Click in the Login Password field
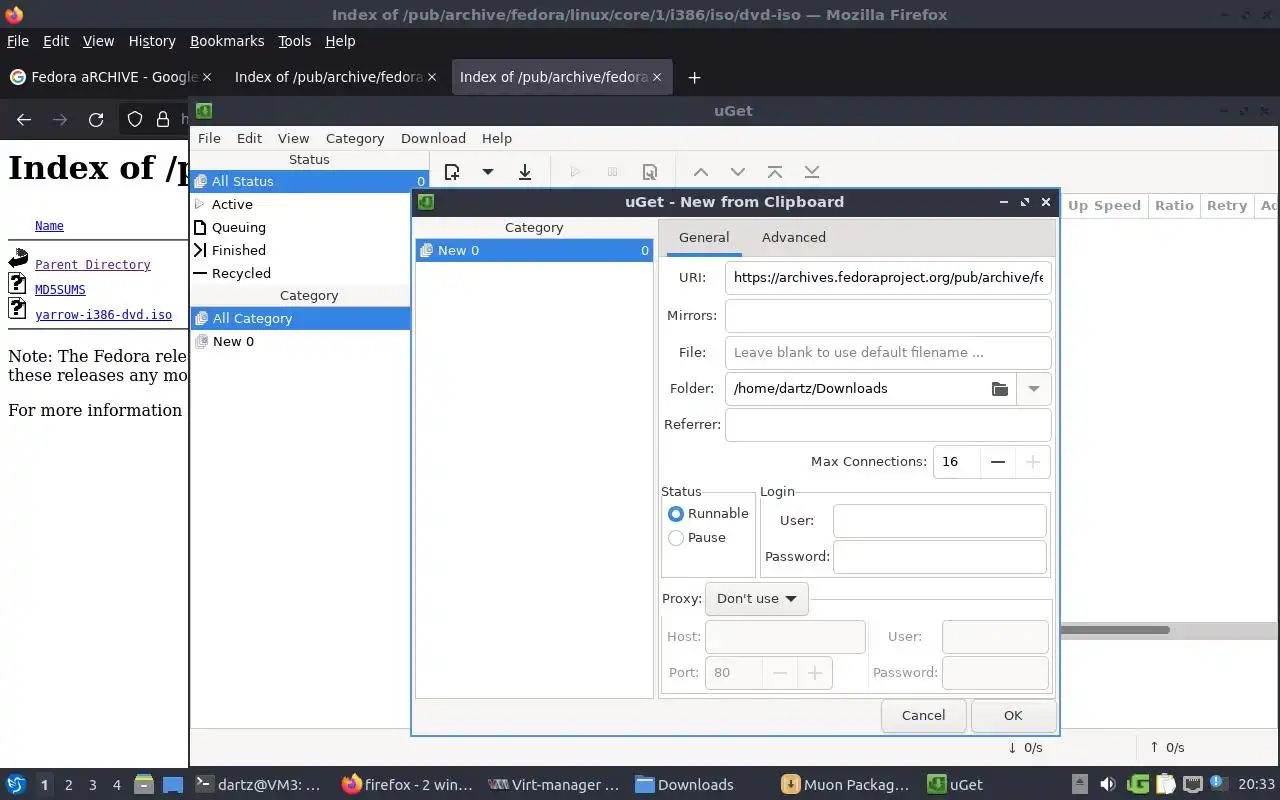The width and height of the screenshot is (1280, 800). 939,557
